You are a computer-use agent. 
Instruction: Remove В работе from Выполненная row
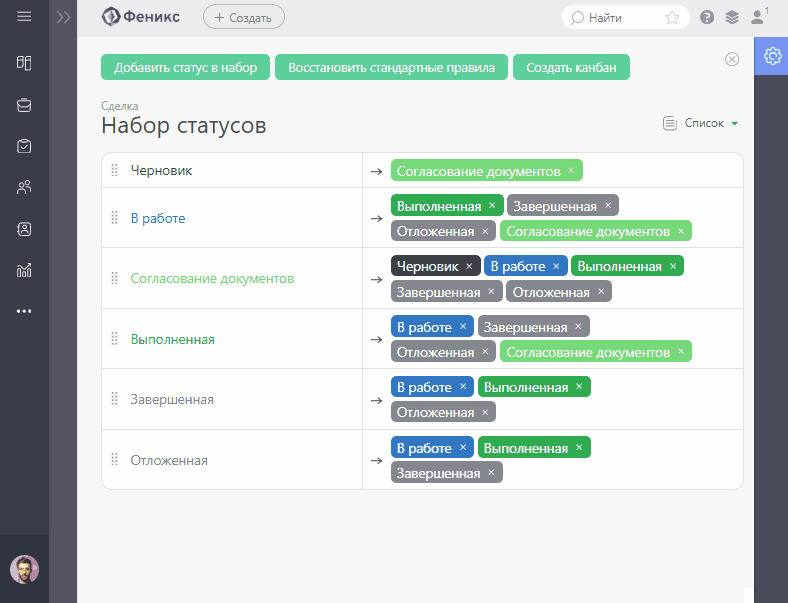[x=463, y=327]
